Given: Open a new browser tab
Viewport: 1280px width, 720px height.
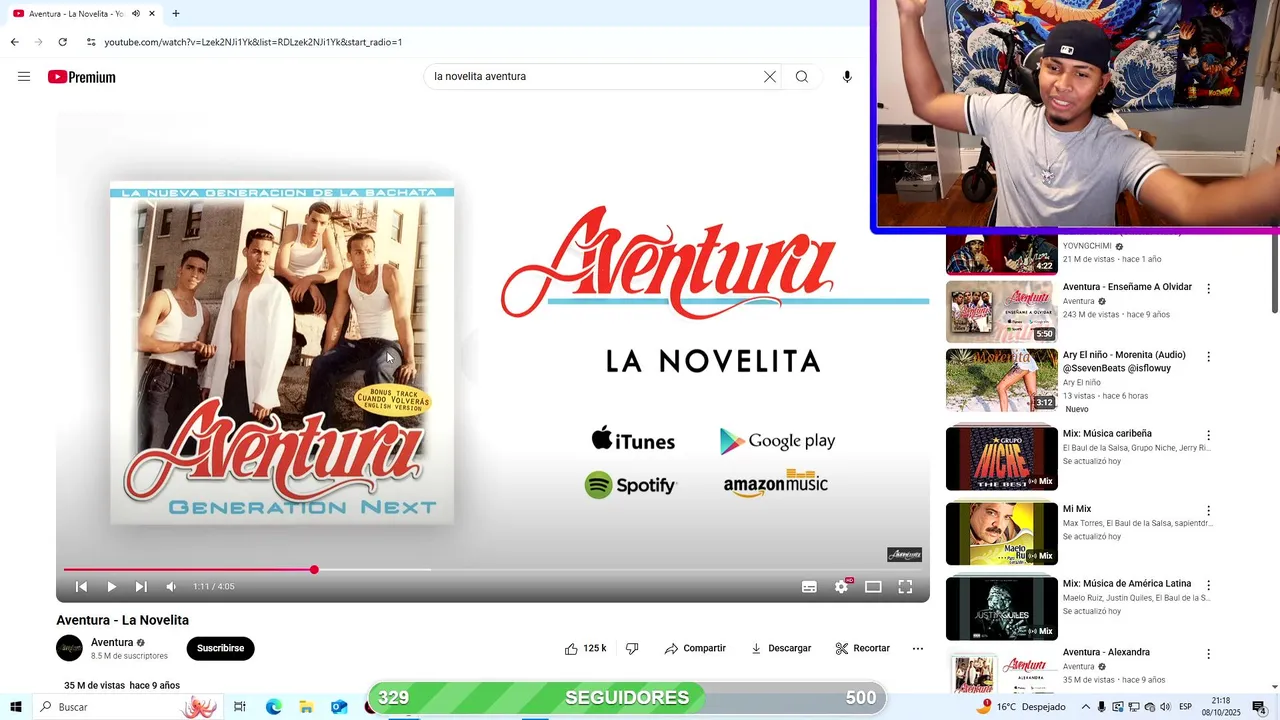Looking at the screenshot, I should 176,14.
